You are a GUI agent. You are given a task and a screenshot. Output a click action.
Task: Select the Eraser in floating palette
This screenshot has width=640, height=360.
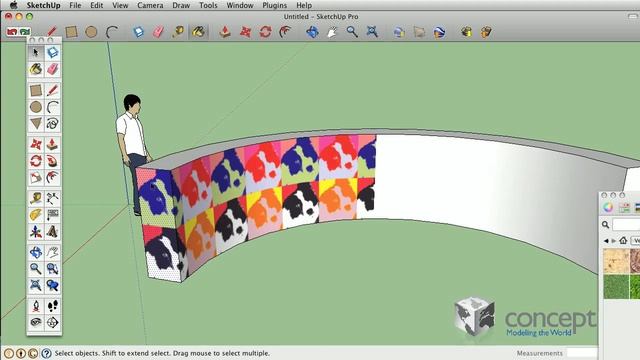[x=53, y=69]
